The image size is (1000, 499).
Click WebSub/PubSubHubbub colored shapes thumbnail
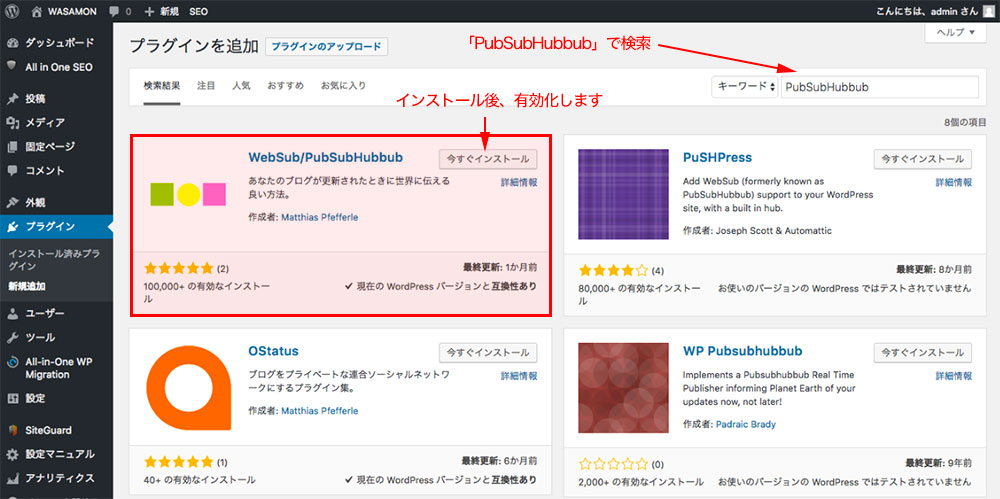click(x=188, y=194)
